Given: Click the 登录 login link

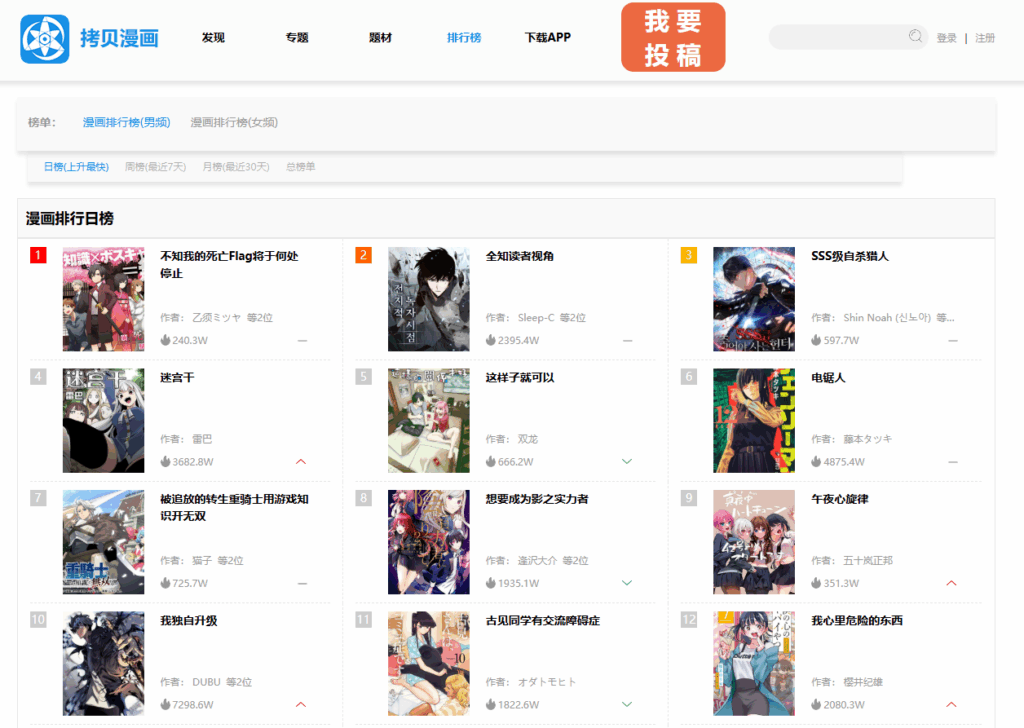Looking at the screenshot, I should (x=946, y=39).
